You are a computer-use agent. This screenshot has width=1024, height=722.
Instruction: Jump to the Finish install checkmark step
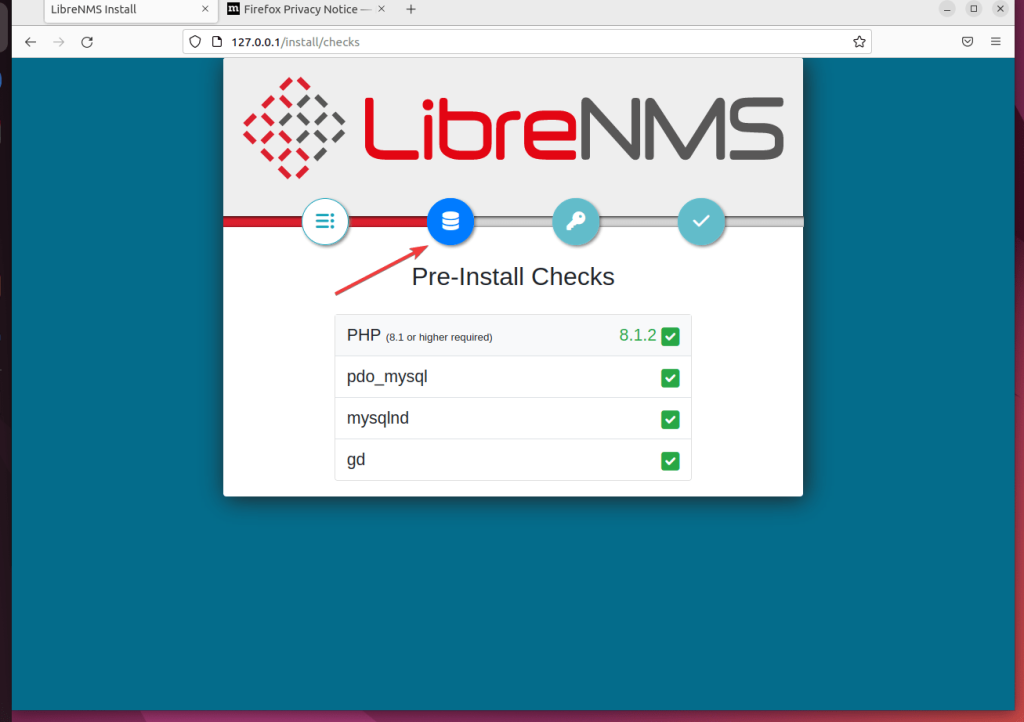701,221
